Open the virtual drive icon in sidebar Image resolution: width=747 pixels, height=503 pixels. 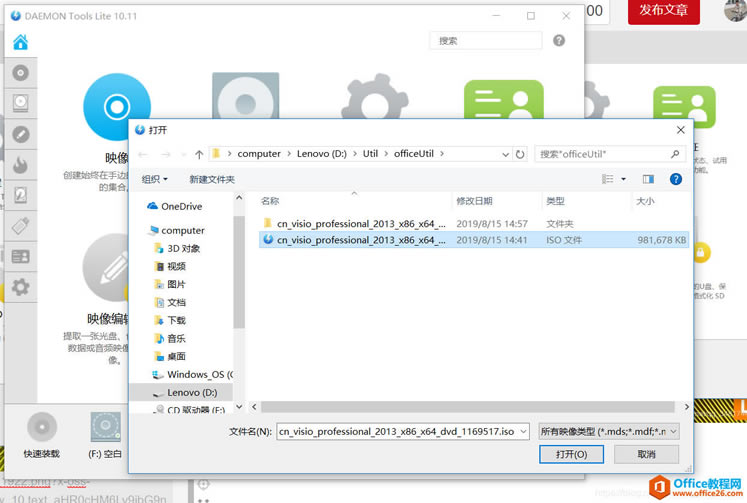[x=20, y=103]
